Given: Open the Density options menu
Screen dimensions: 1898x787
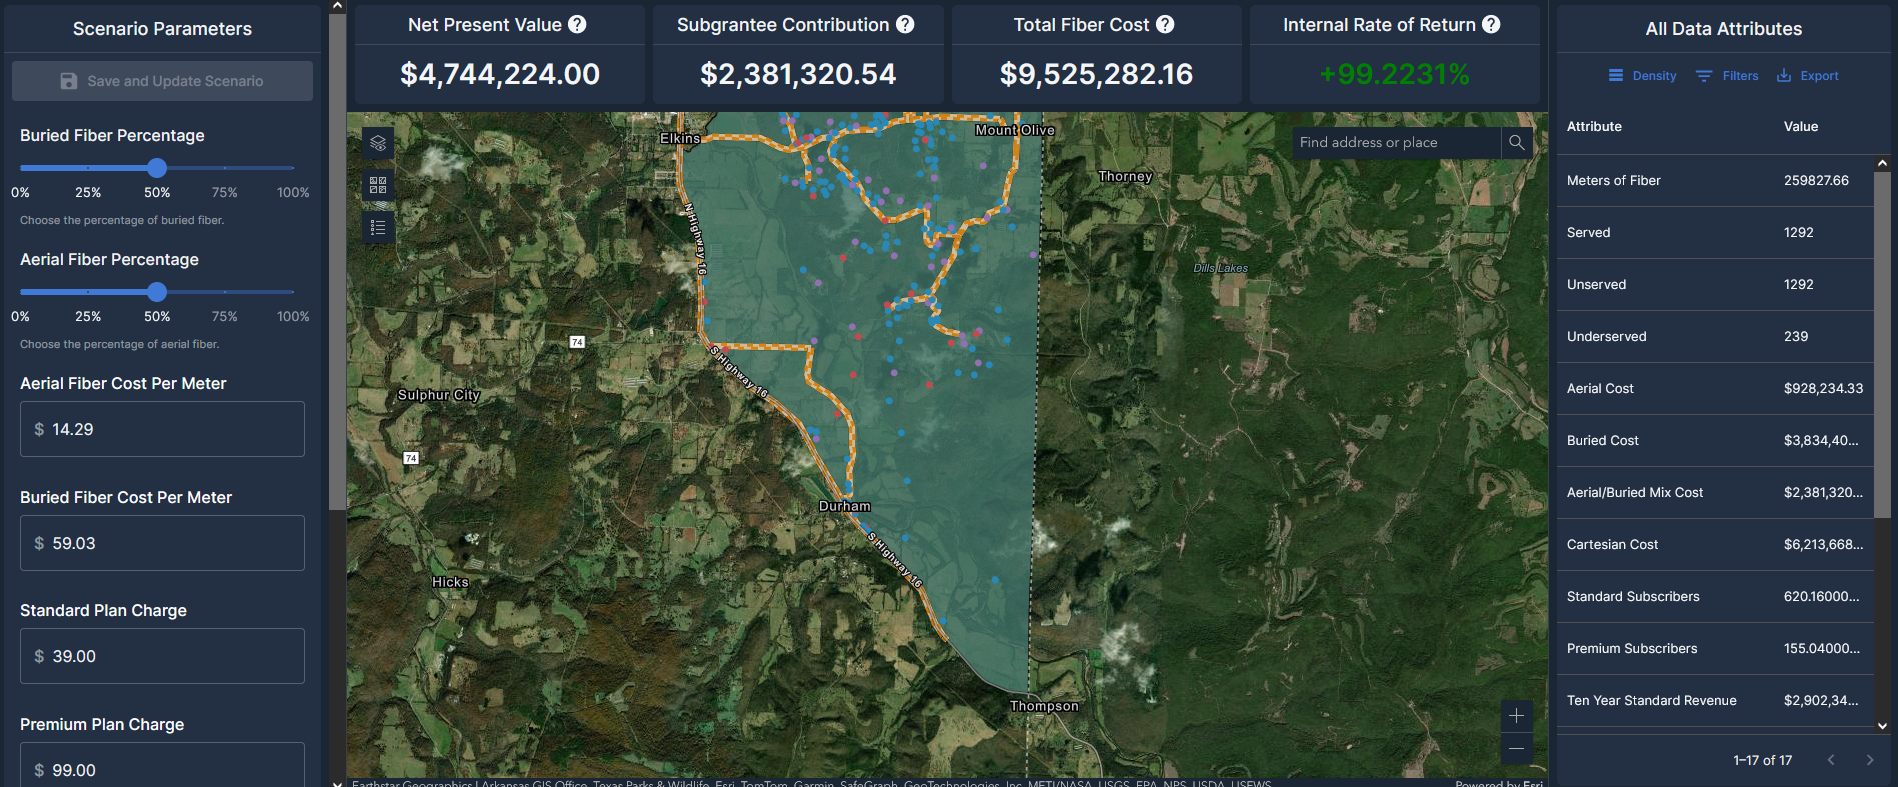Looking at the screenshot, I should point(1642,76).
